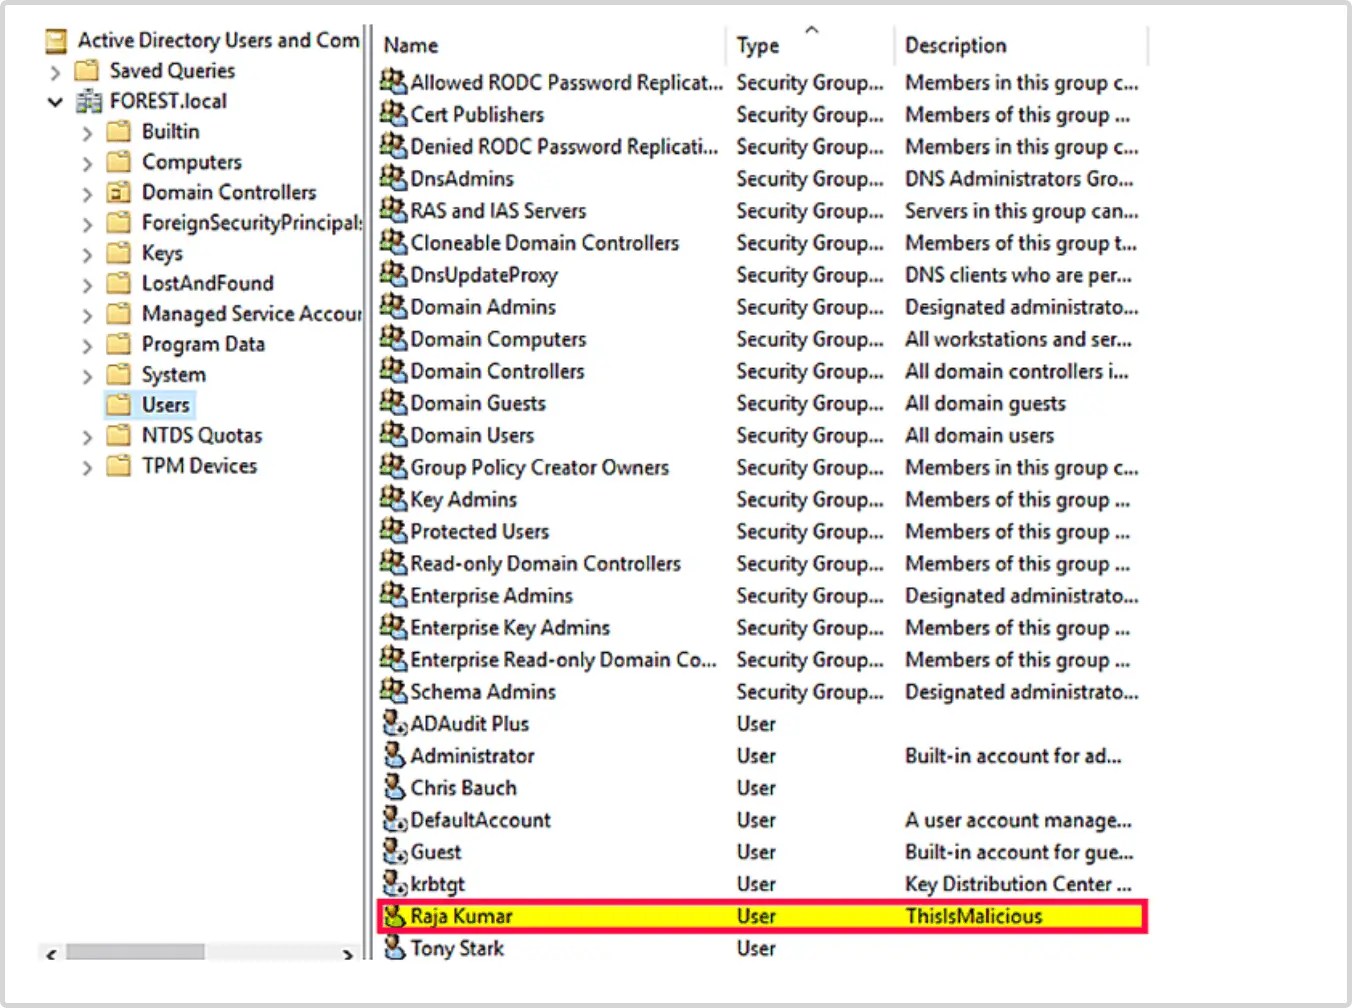Screen dimensions: 1352x1008
Task: Click the tree pane scrollbar right arrow
Action: pos(347,953)
